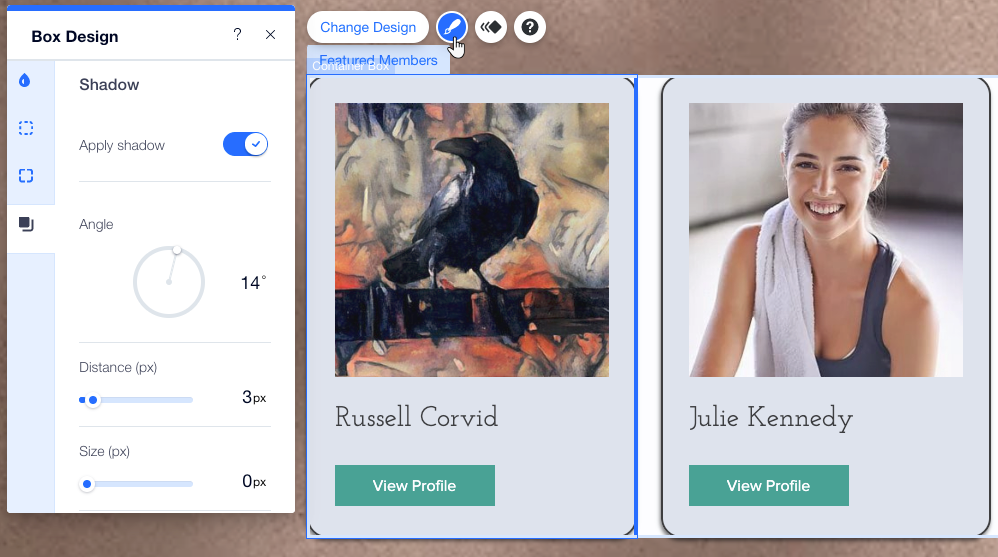Open Box Design panel help
Viewport: 998px width, 557px height.
pyautogui.click(x=237, y=34)
